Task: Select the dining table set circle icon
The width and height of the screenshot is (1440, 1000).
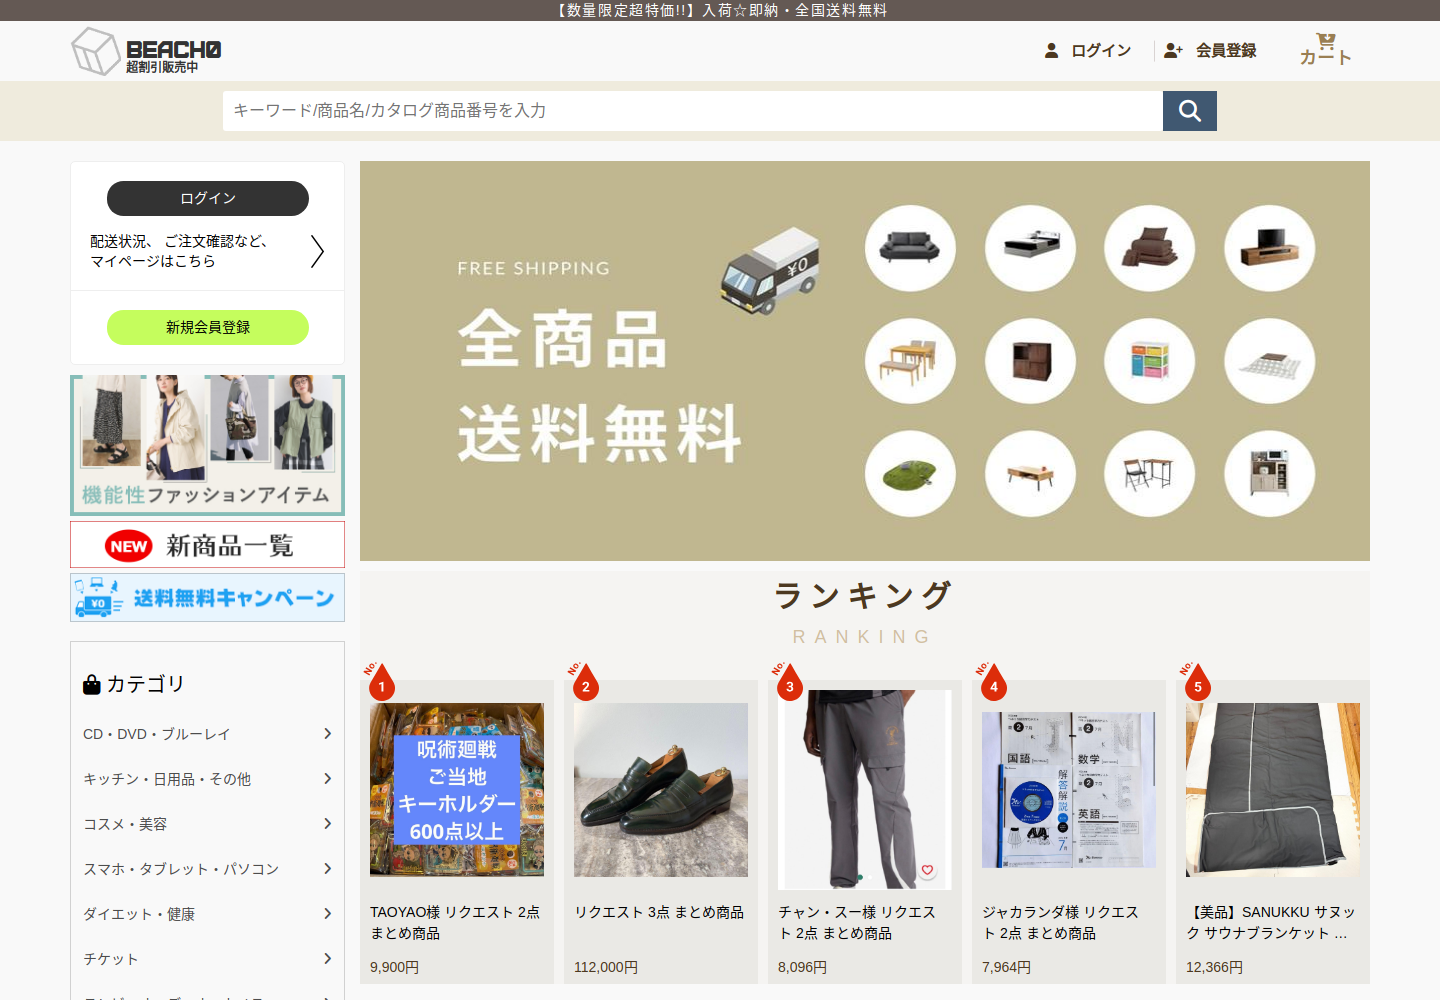Action: [910, 361]
